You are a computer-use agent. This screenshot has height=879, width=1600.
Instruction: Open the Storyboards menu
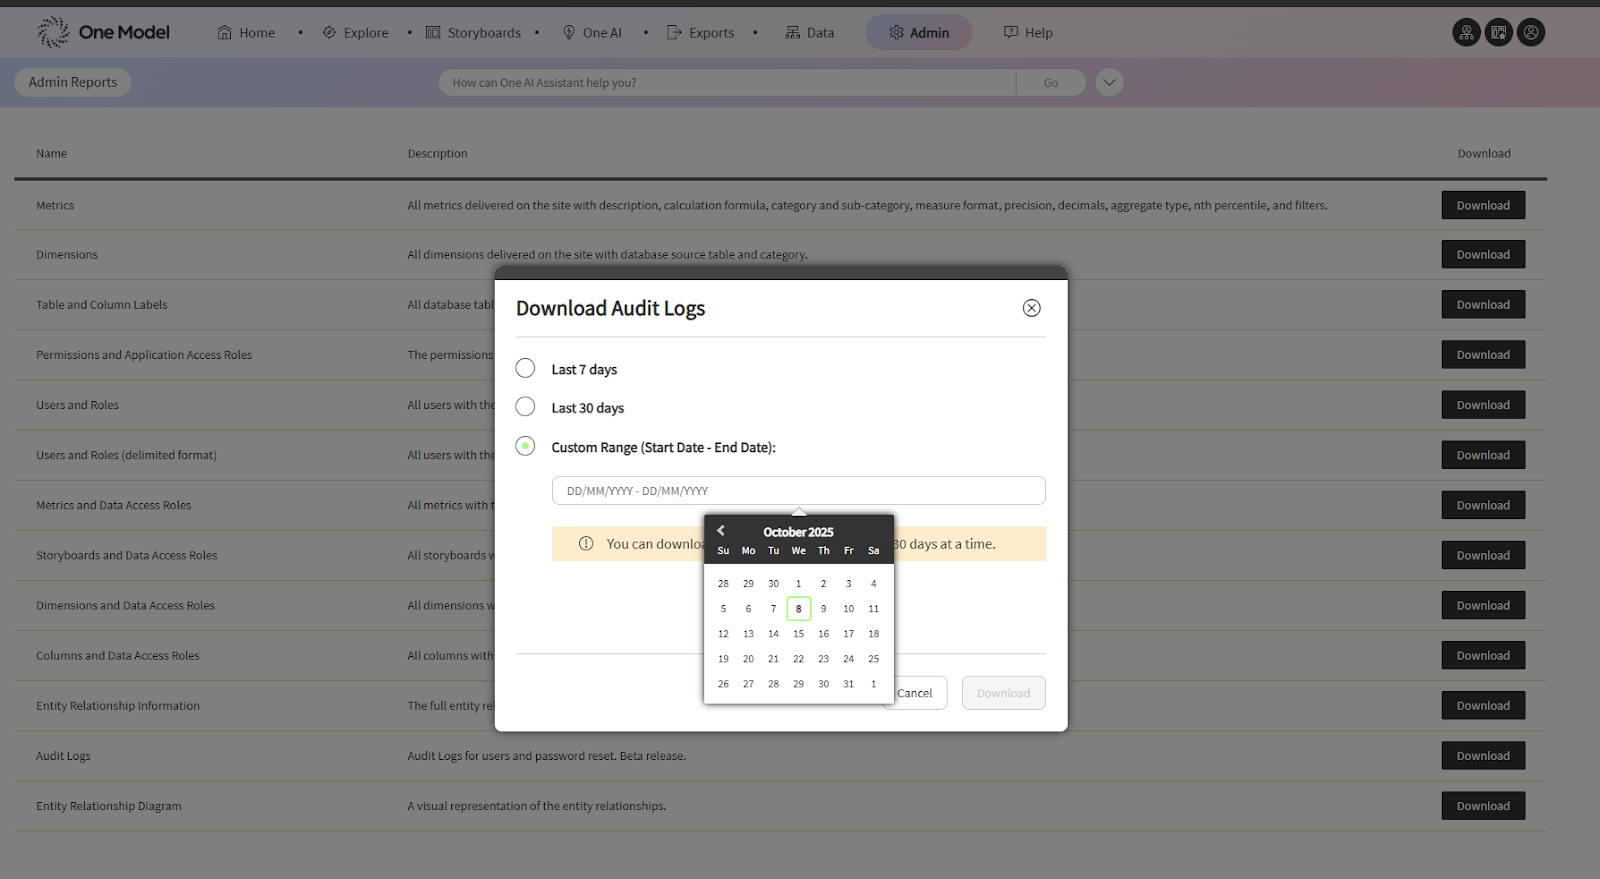[474, 33]
